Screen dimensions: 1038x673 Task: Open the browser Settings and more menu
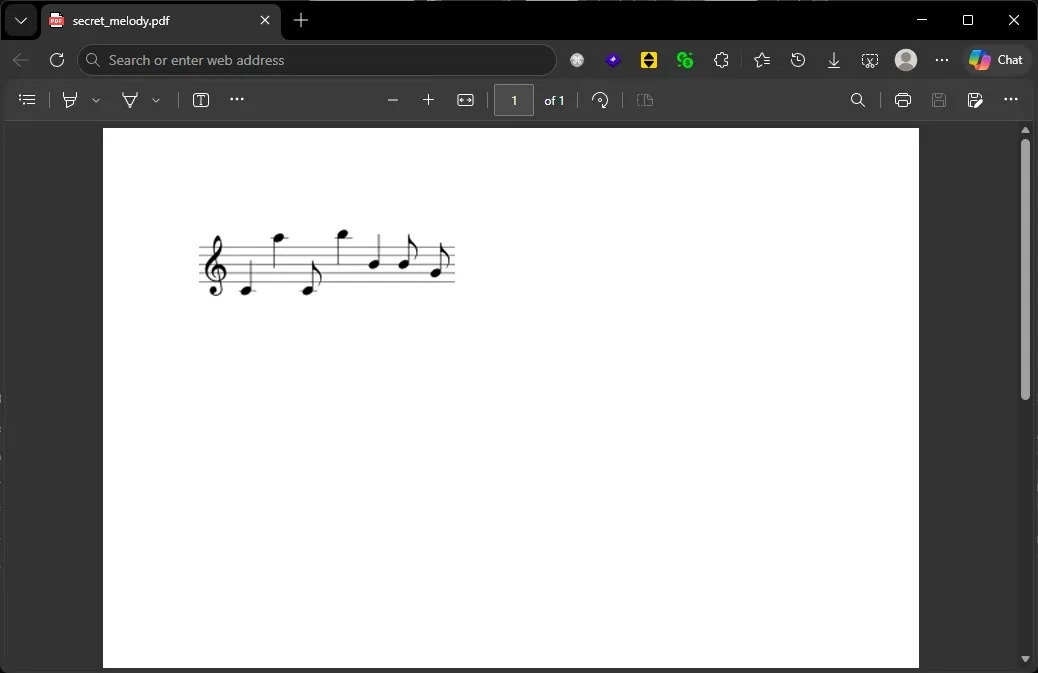942,60
